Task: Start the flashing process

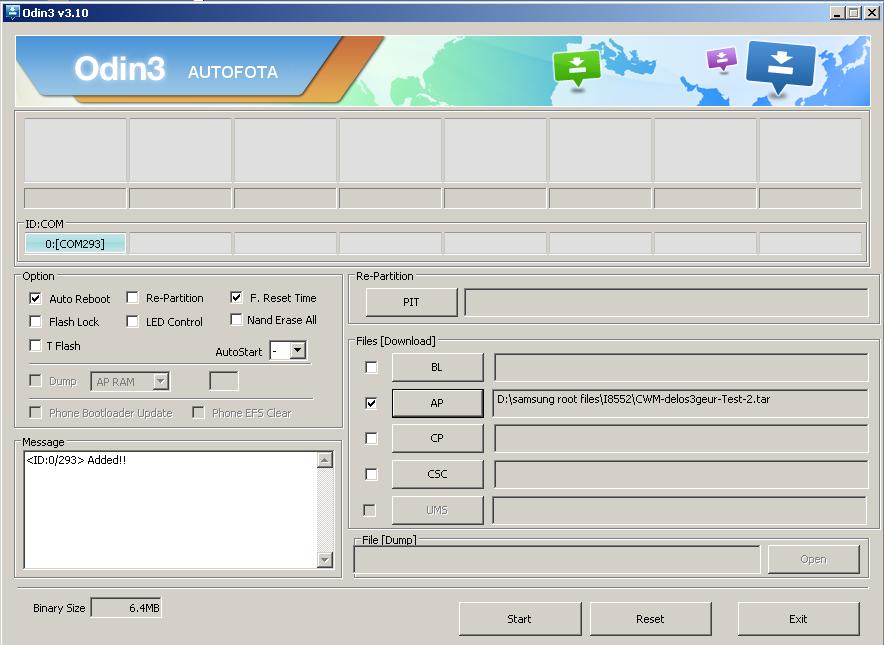Action: coord(520,619)
